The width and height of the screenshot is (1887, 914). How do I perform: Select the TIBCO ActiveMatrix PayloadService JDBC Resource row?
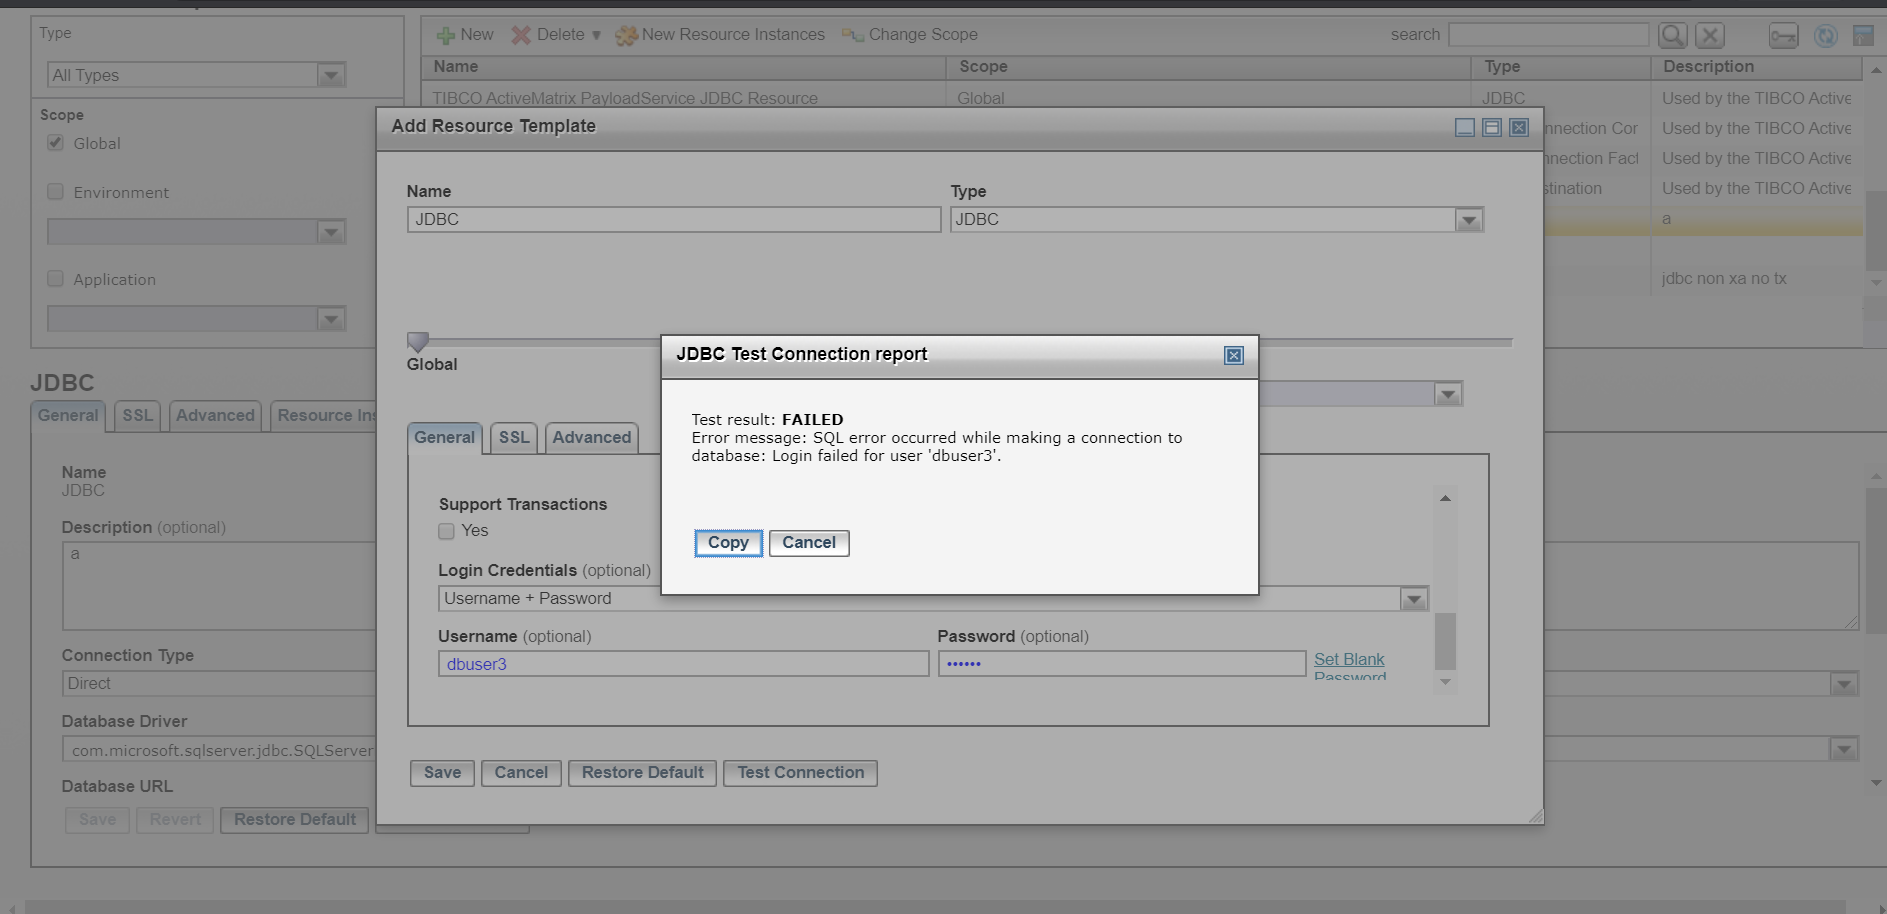click(x=1142, y=98)
